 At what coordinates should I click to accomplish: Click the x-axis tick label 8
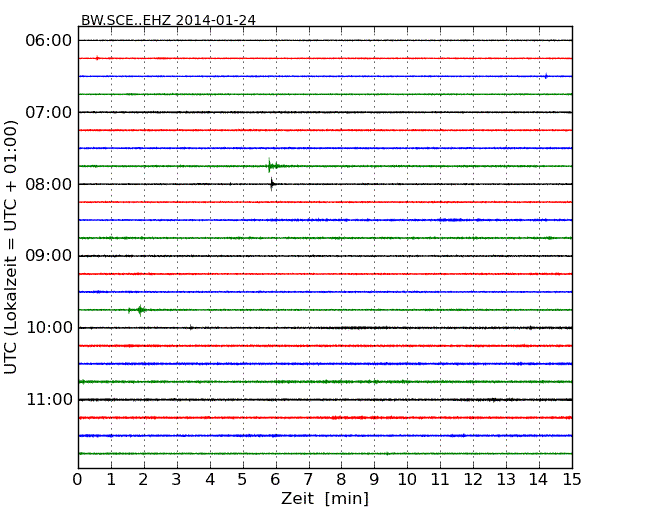point(341,479)
